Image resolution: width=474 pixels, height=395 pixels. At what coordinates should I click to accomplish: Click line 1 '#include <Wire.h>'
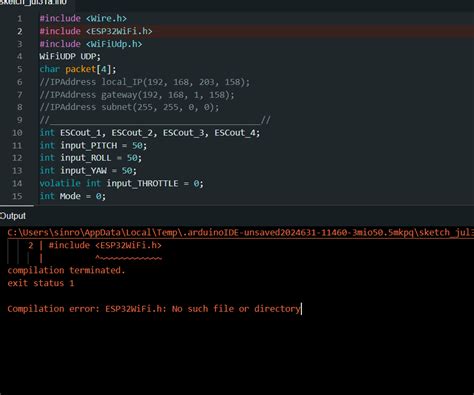[83, 18]
